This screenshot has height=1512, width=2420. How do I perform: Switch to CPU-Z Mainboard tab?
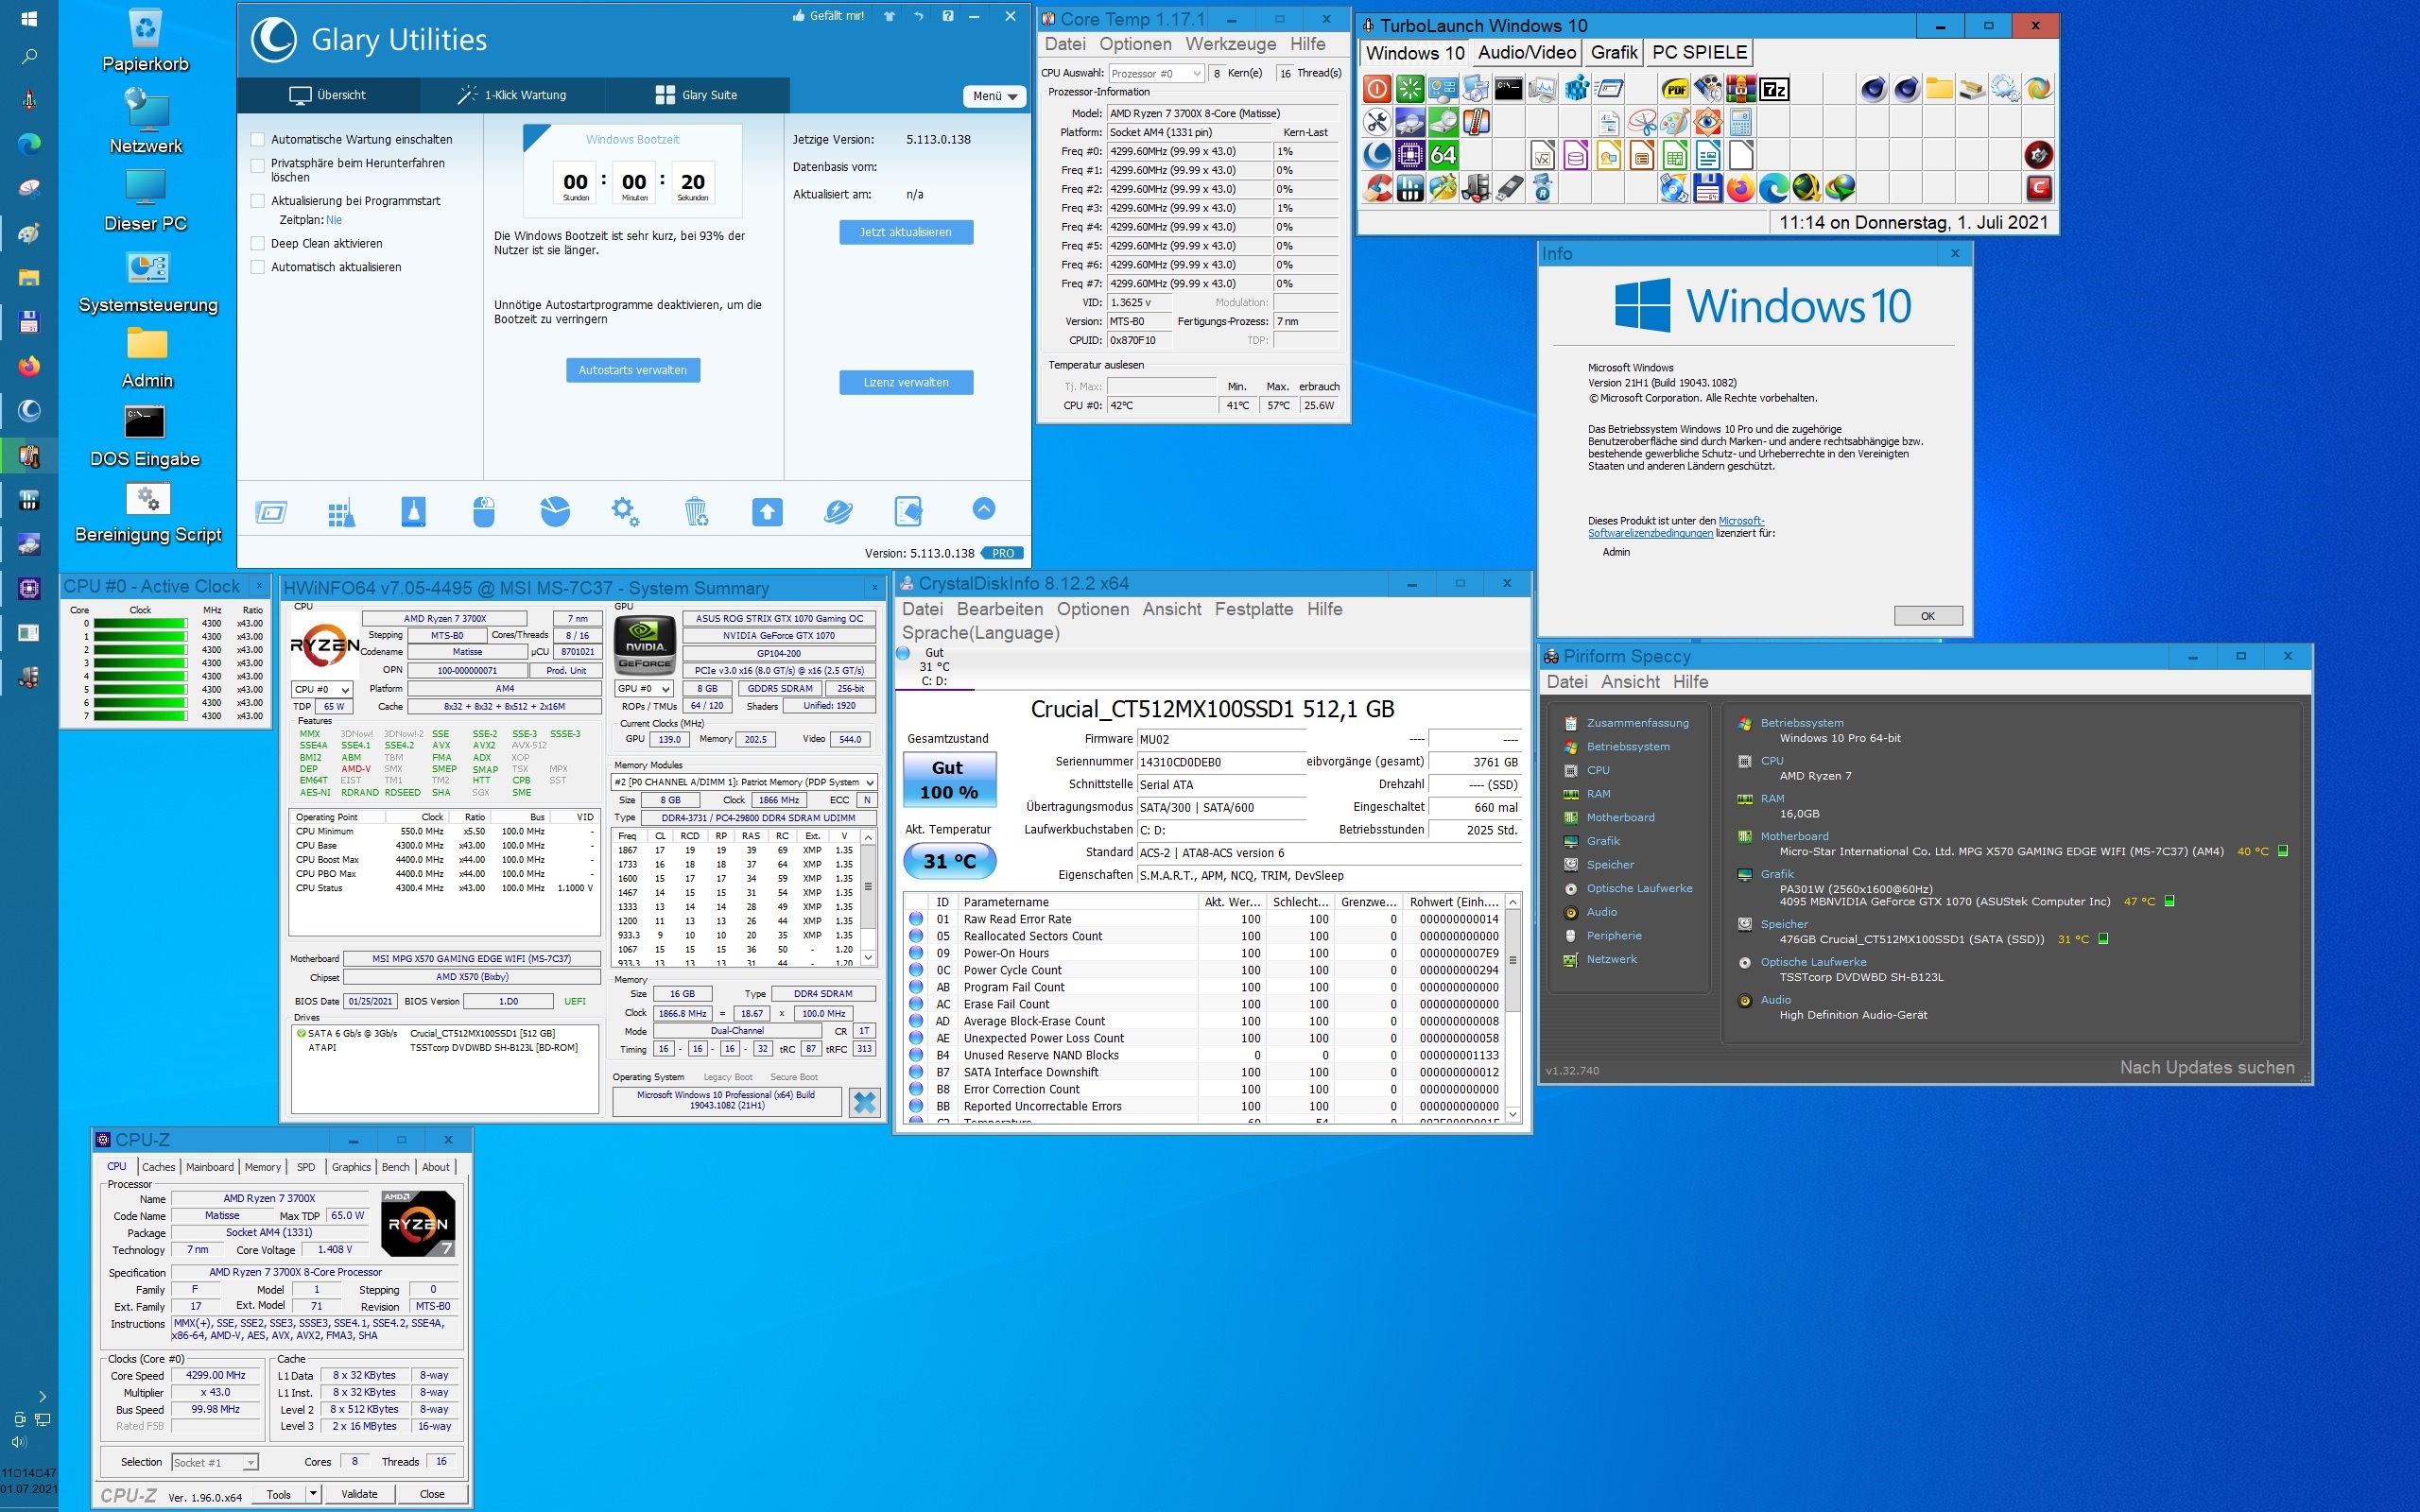[209, 1167]
